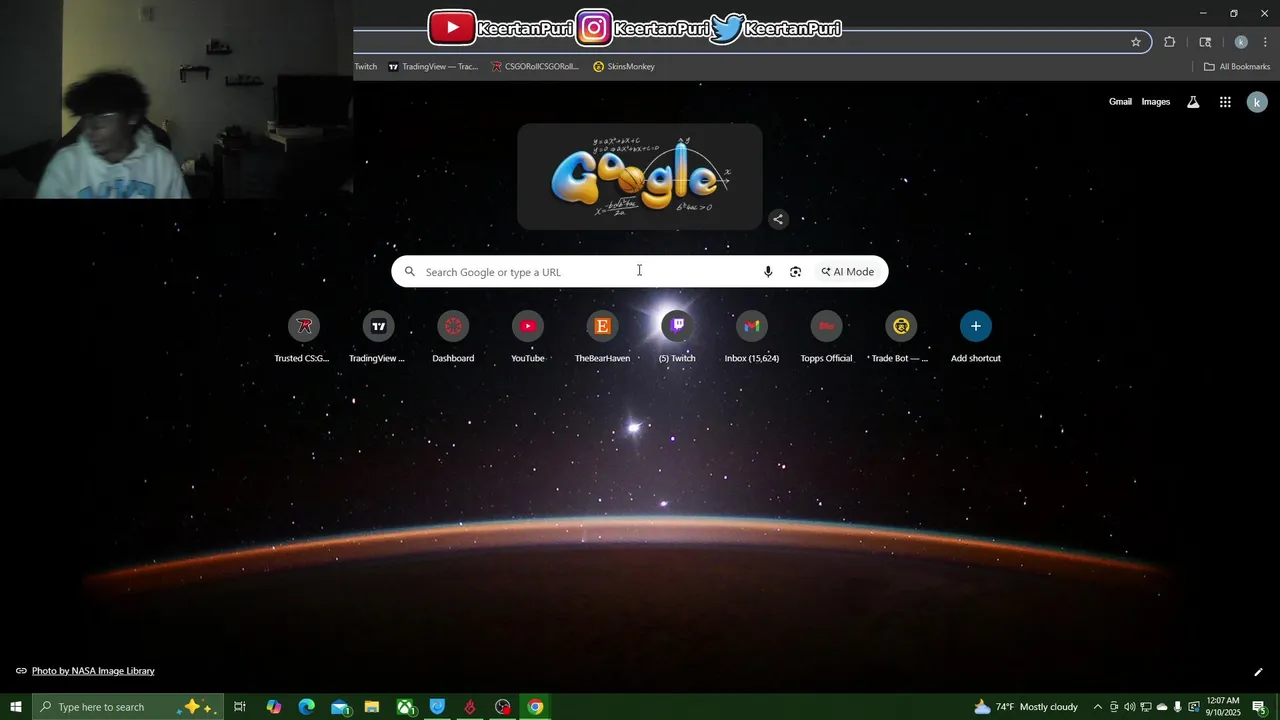Click the Google doodle image
1280x720 pixels.
click(640, 177)
